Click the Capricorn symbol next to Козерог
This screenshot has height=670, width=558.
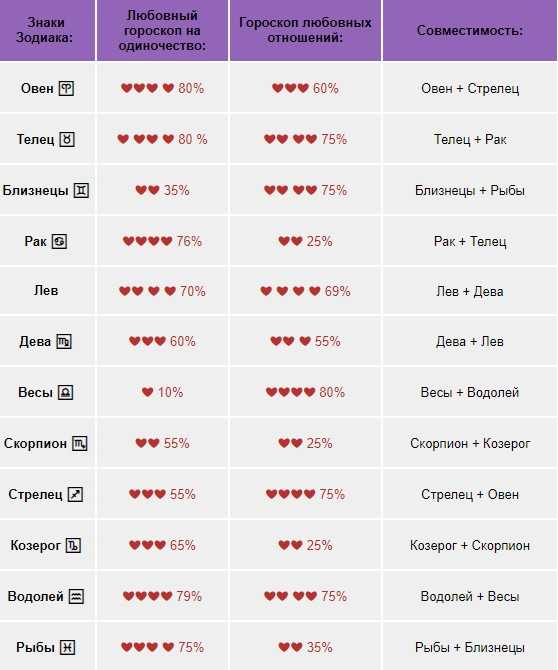tap(73, 546)
